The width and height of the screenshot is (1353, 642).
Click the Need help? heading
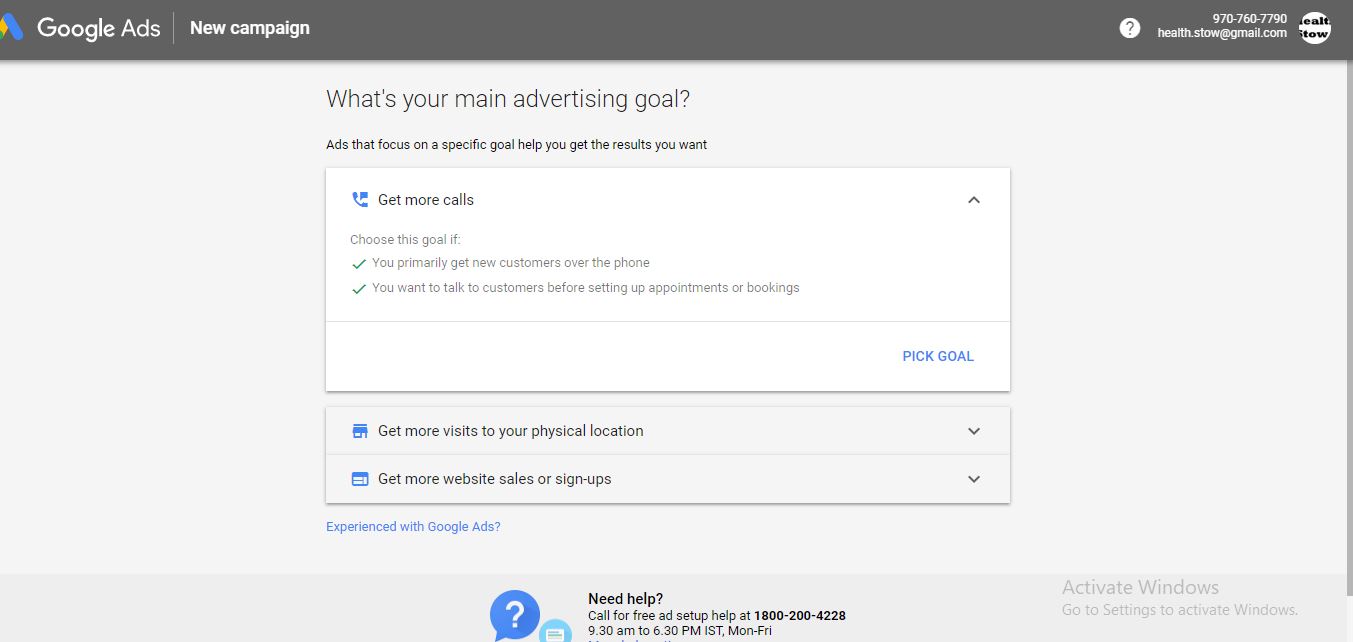[625, 599]
